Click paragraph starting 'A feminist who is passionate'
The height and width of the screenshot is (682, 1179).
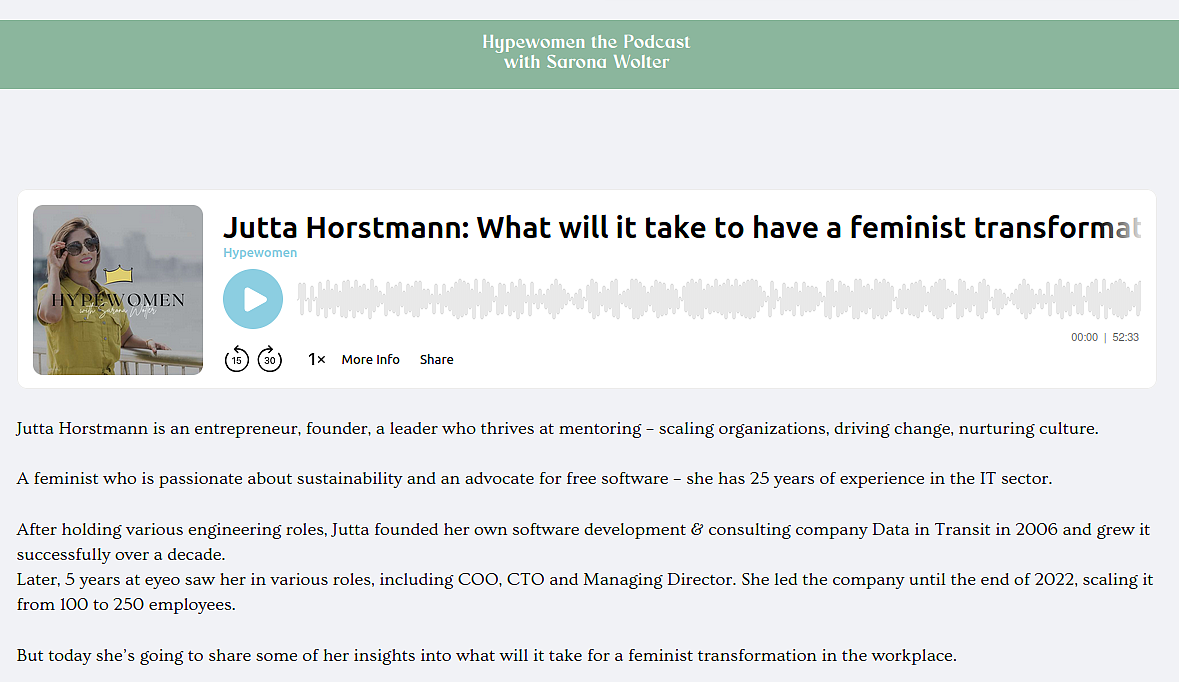click(535, 479)
